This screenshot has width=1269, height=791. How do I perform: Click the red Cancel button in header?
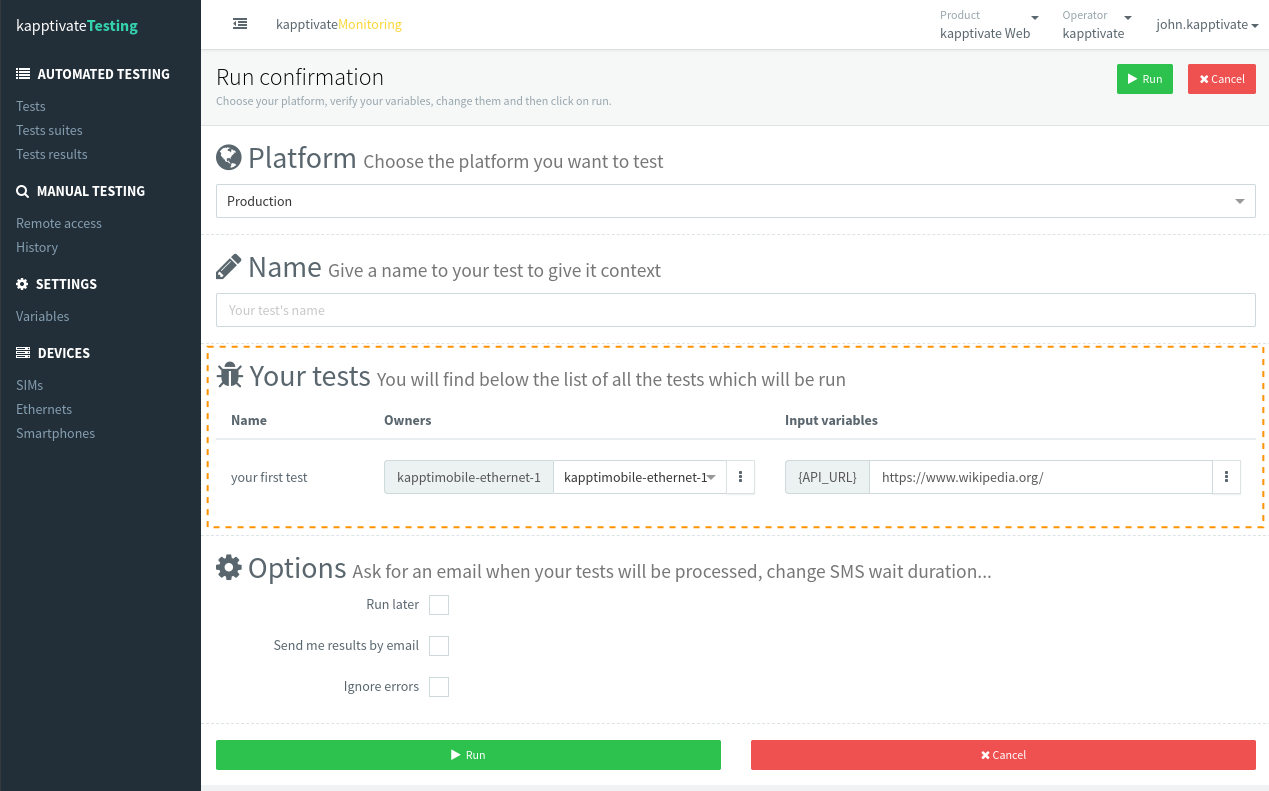point(1221,79)
